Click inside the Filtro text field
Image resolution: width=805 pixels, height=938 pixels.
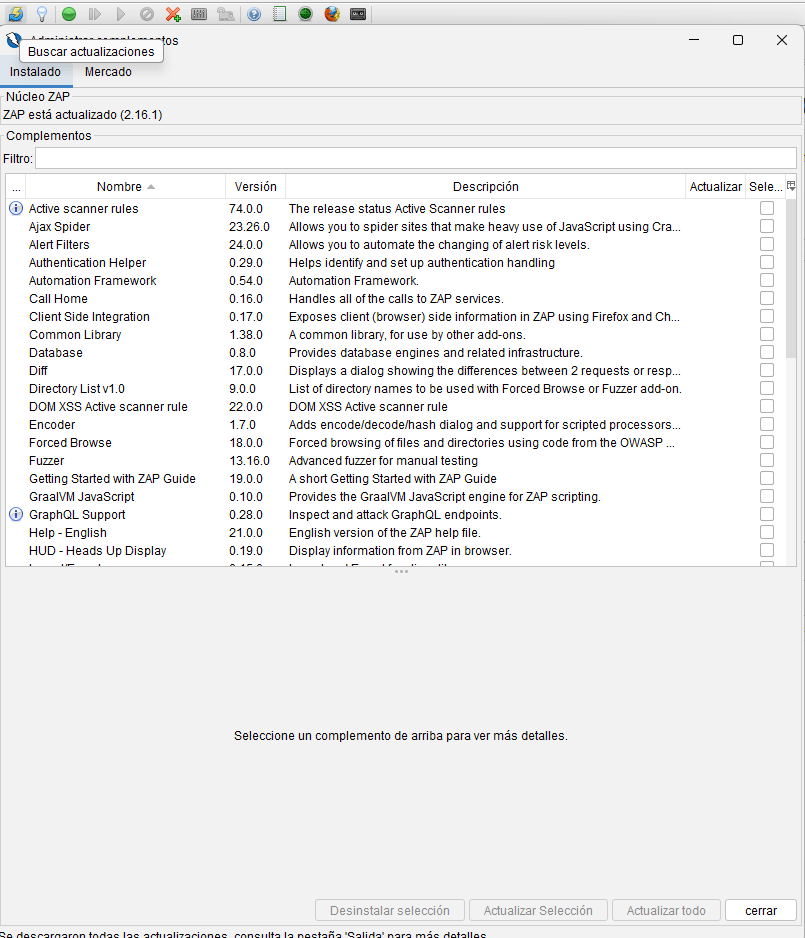(x=415, y=159)
